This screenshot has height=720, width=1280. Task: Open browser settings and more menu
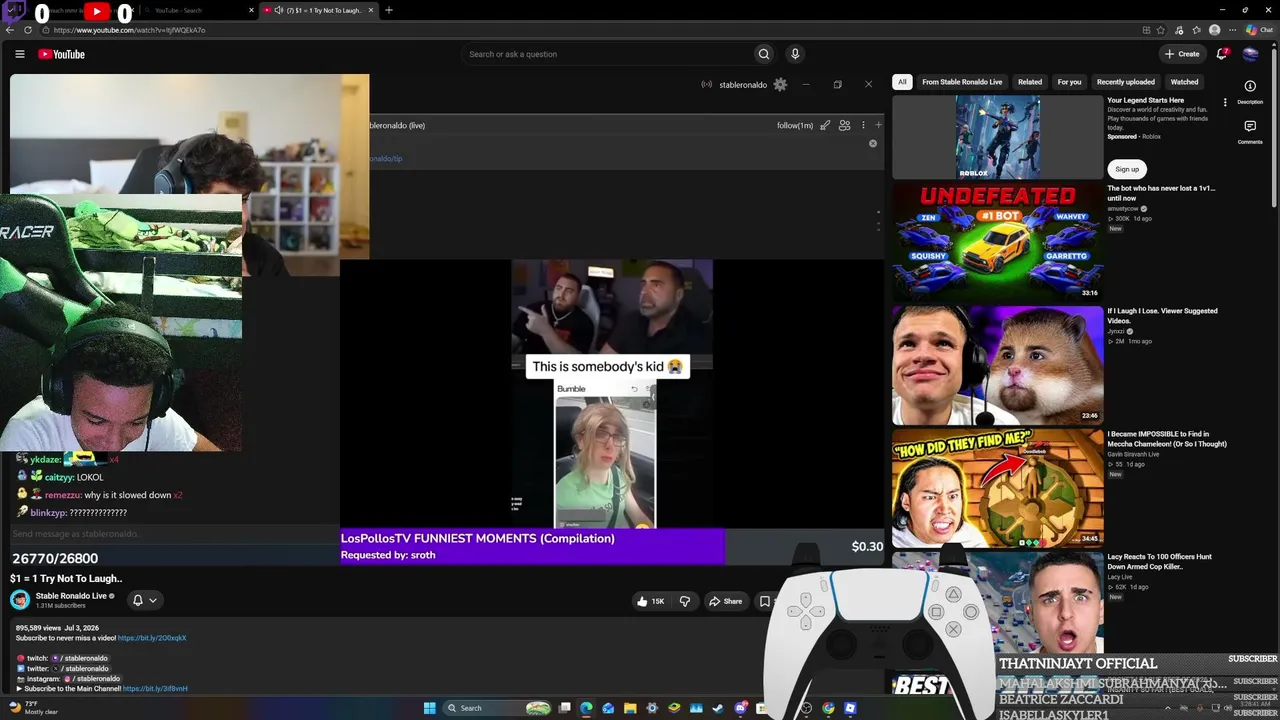pyautogui.click(x=1232, y=30)
